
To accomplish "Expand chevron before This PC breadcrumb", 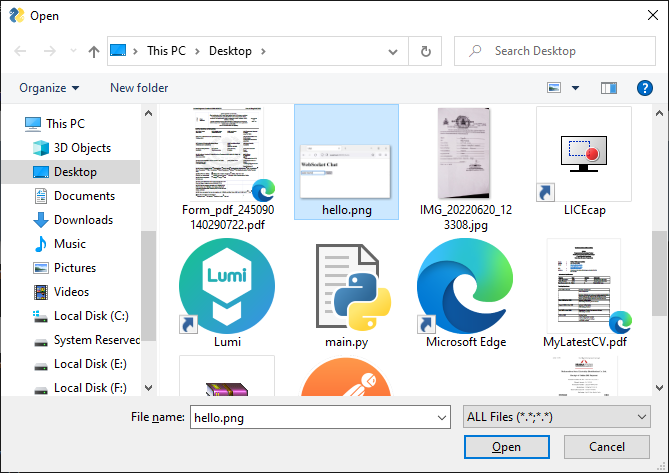I will (x=135, y=51).
